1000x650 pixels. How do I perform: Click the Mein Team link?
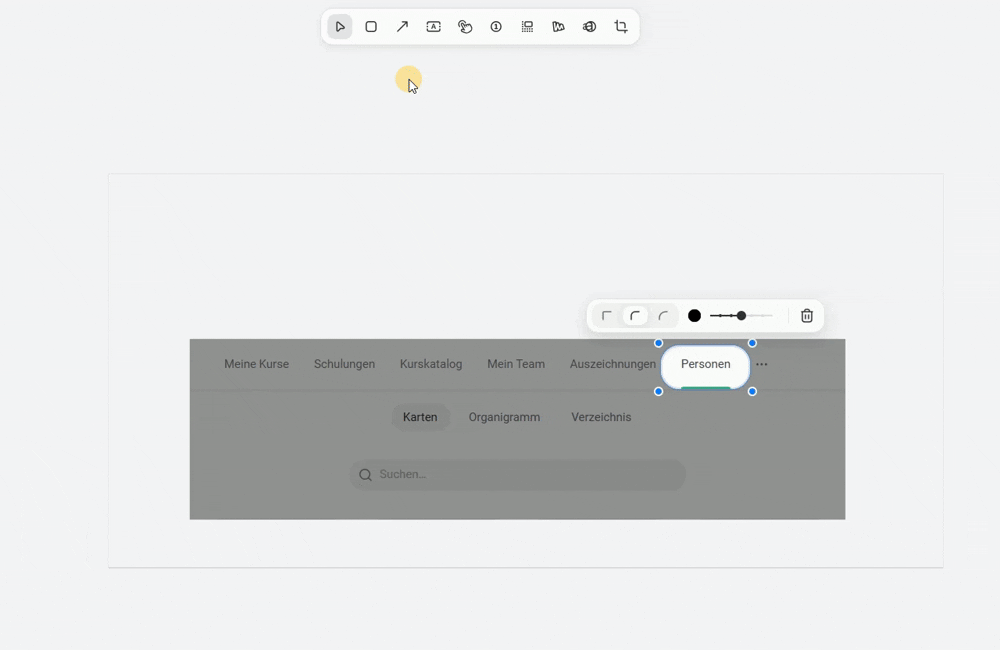[x=516, y=364]
